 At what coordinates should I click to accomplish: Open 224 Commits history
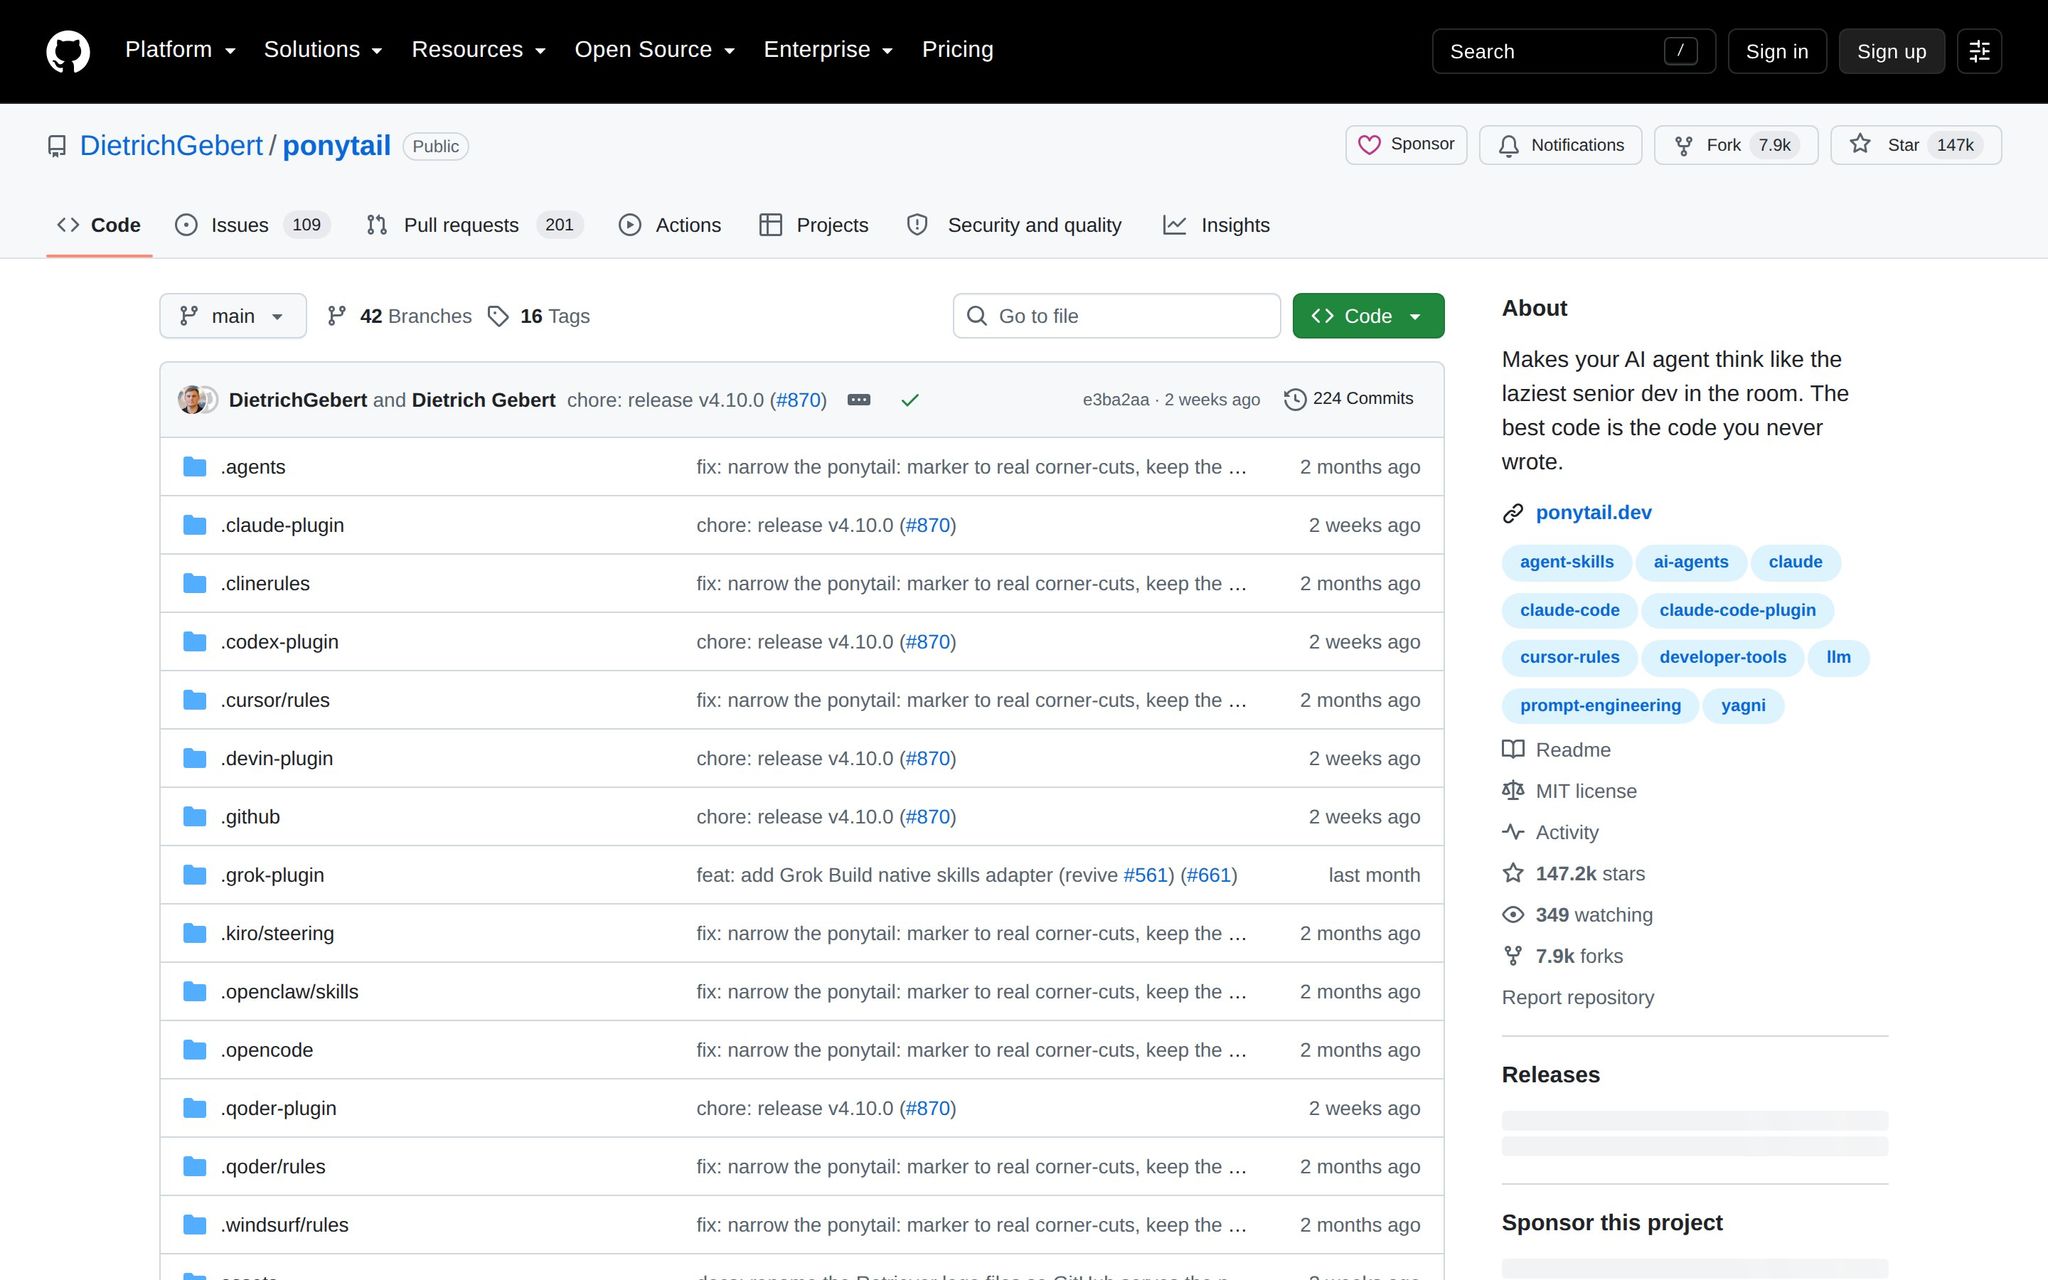1349,399
